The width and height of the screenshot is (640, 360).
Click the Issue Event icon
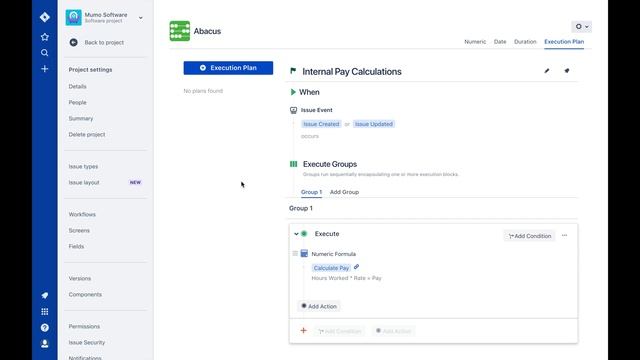coord(293,110)
